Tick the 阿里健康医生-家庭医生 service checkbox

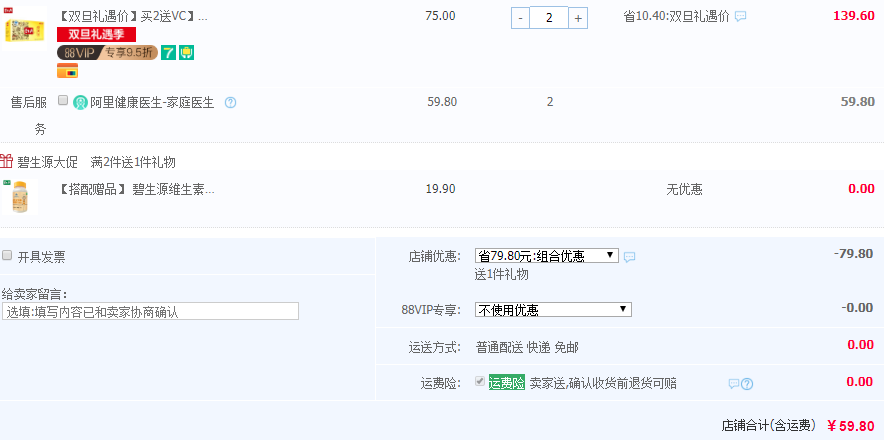coord(63,100)
